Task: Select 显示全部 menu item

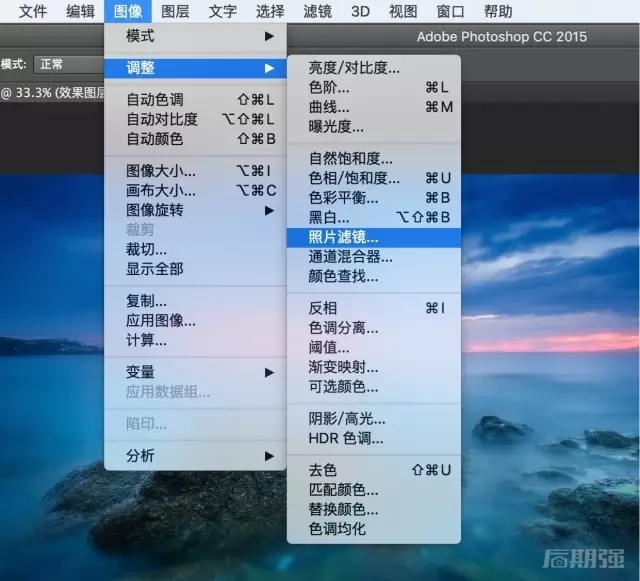Action: tap(196, 269)
